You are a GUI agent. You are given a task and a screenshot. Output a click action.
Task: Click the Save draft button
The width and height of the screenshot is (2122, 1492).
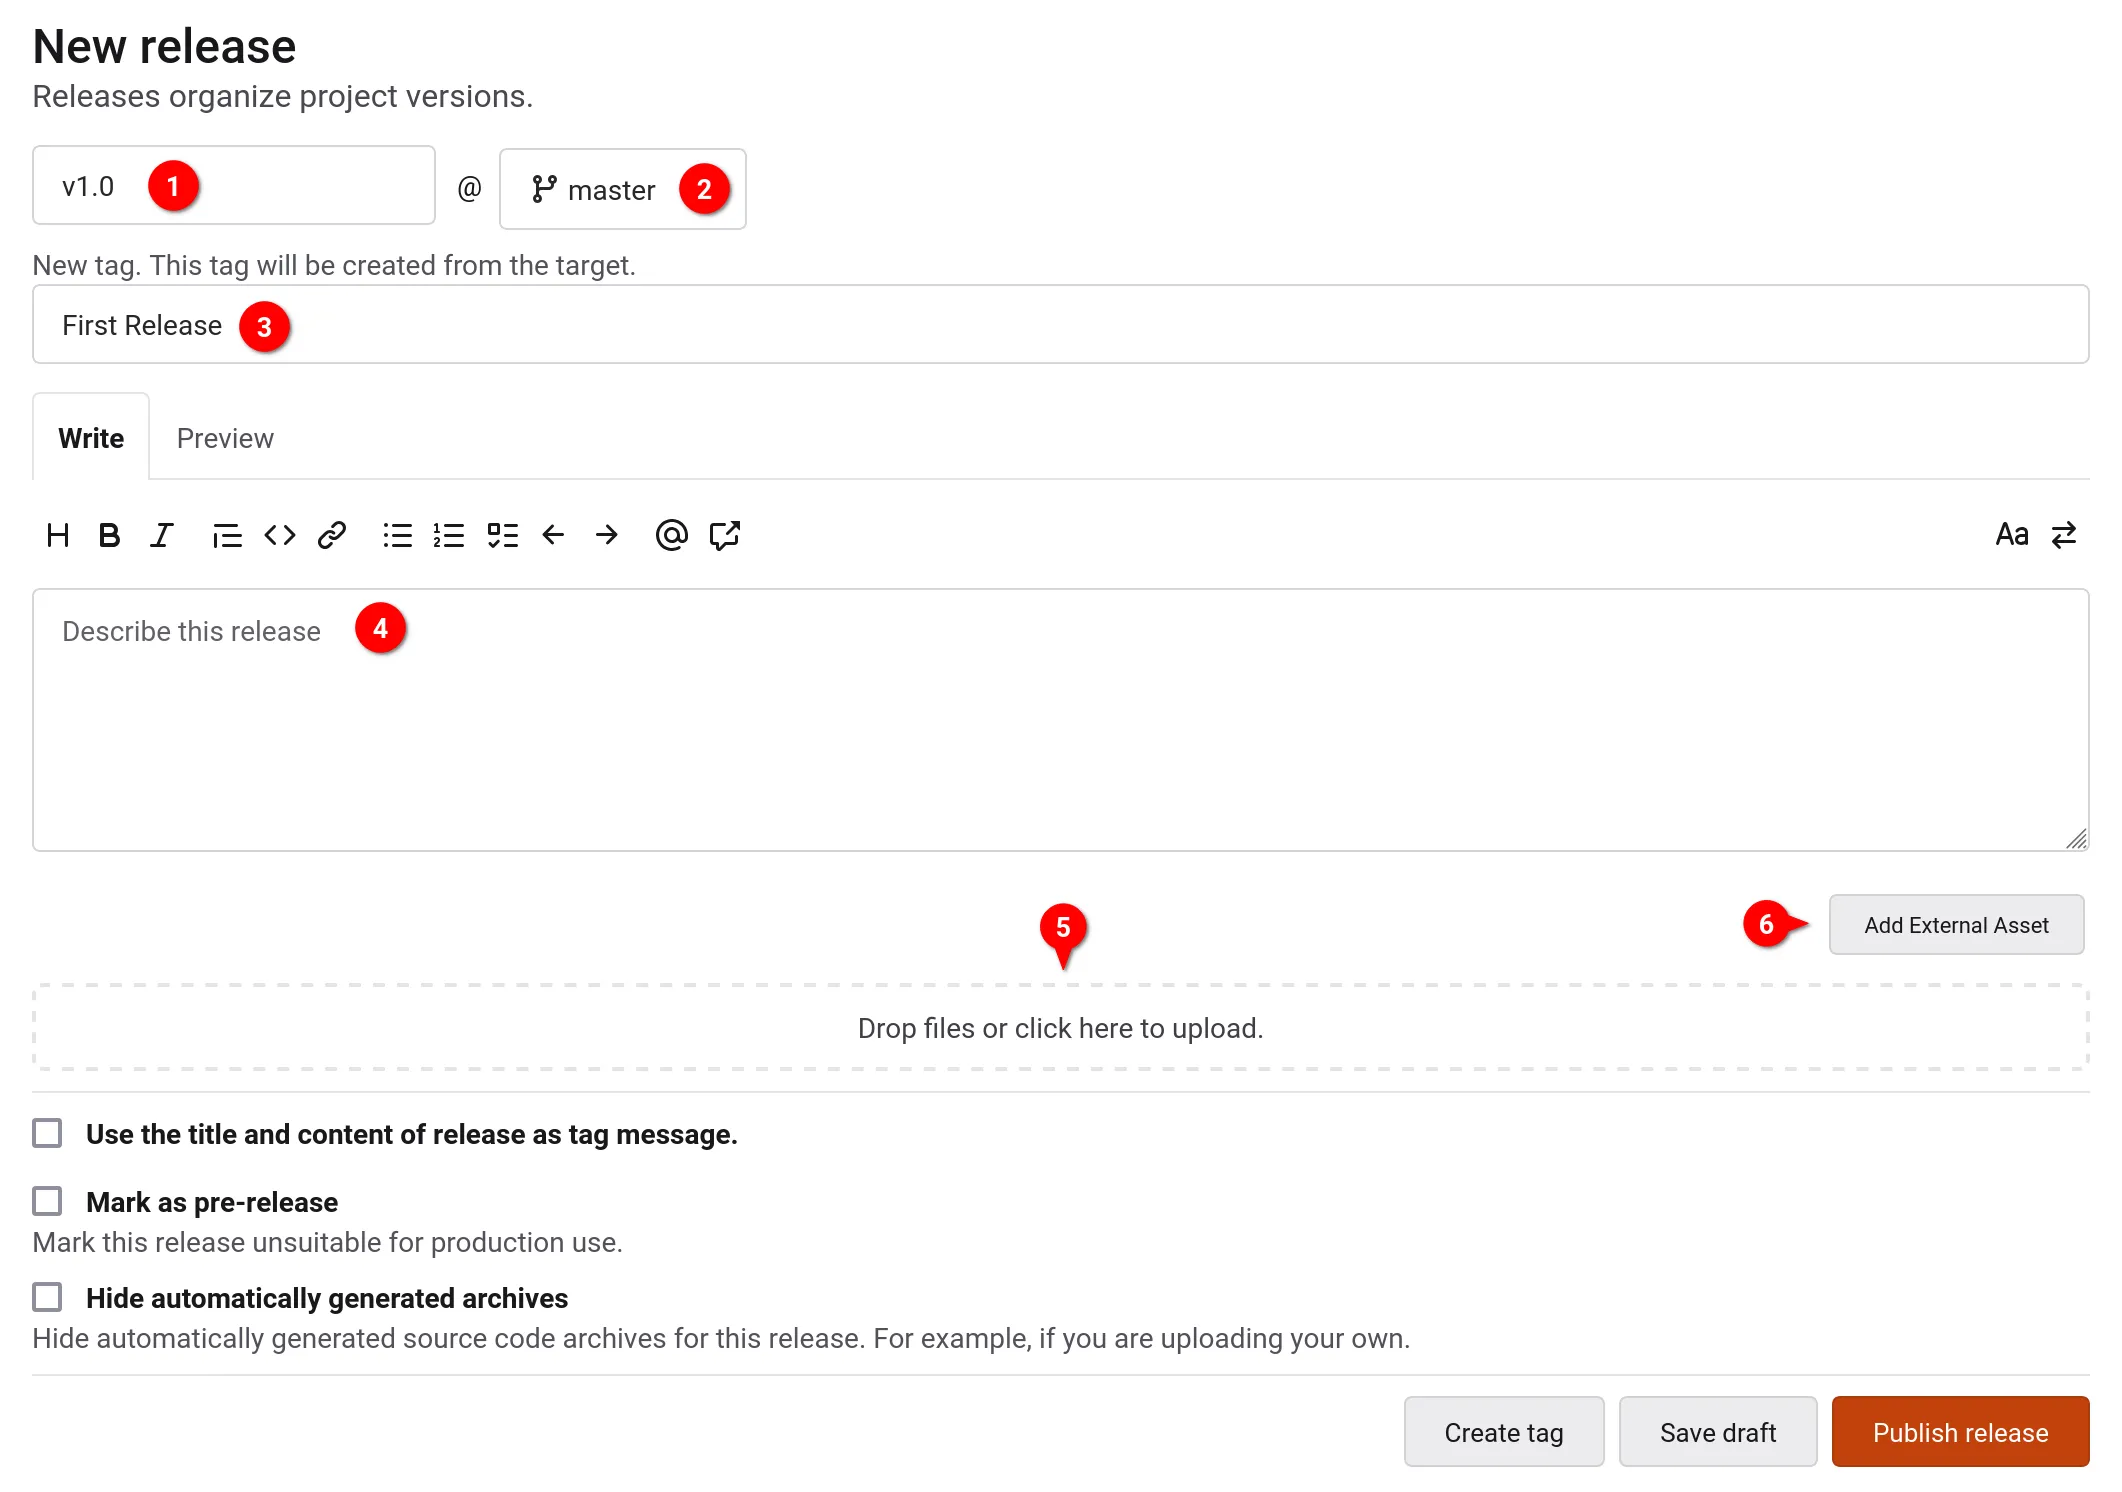click(1717, 1432)
